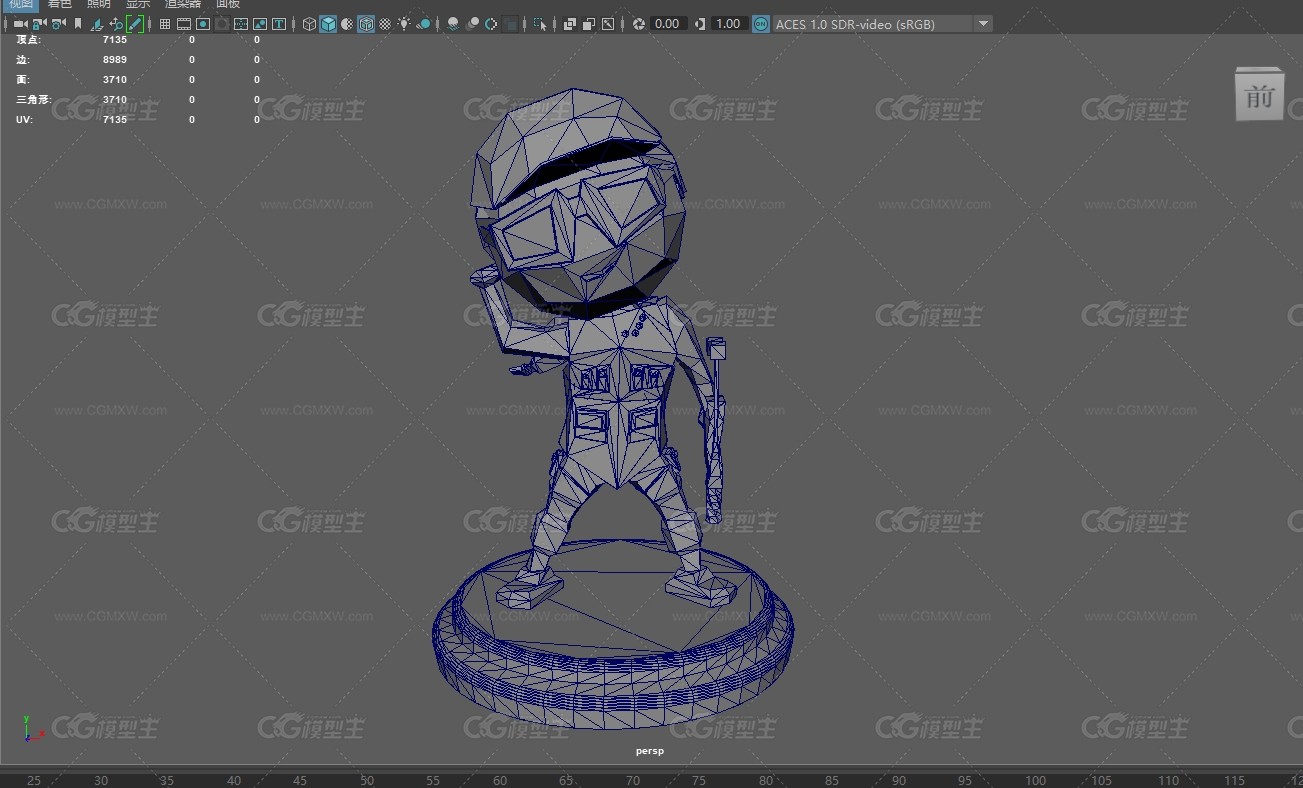
Task: Click the persp camera label
Action: tap(650, 751)
